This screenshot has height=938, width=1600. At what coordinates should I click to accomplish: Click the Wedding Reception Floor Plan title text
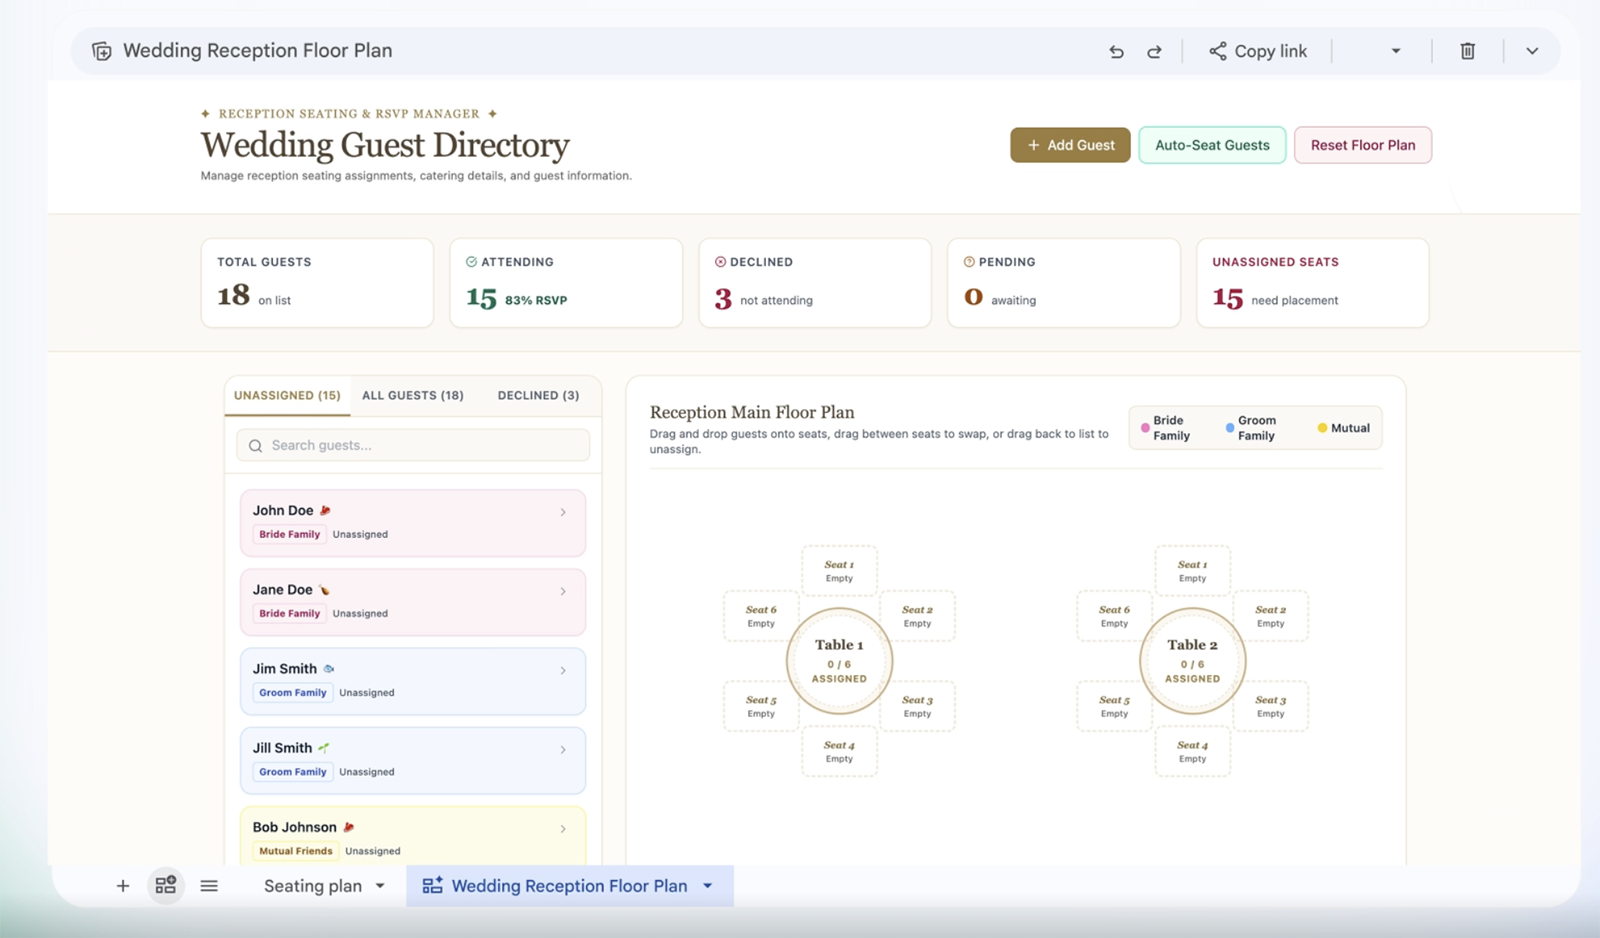pos(257,51)
